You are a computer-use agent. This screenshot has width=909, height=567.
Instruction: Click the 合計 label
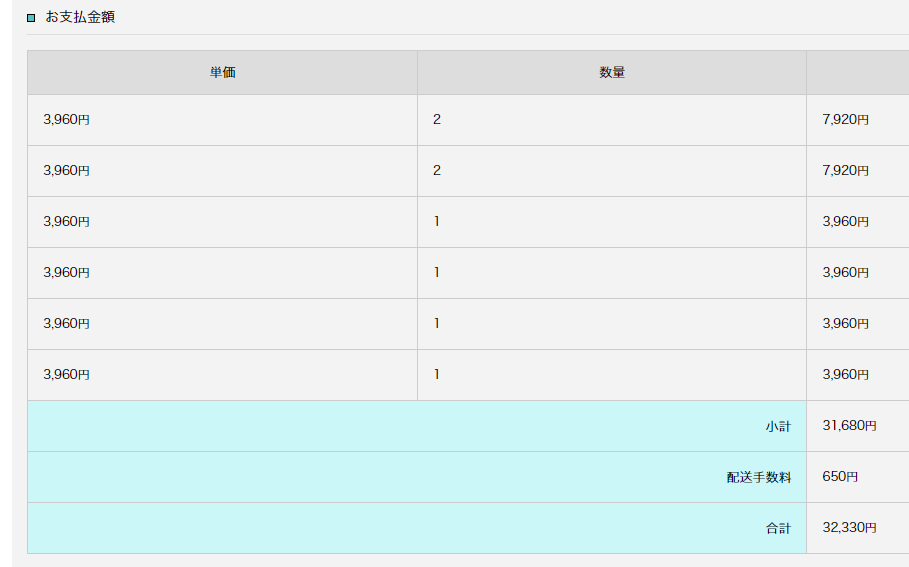click(x=778, y=529)
